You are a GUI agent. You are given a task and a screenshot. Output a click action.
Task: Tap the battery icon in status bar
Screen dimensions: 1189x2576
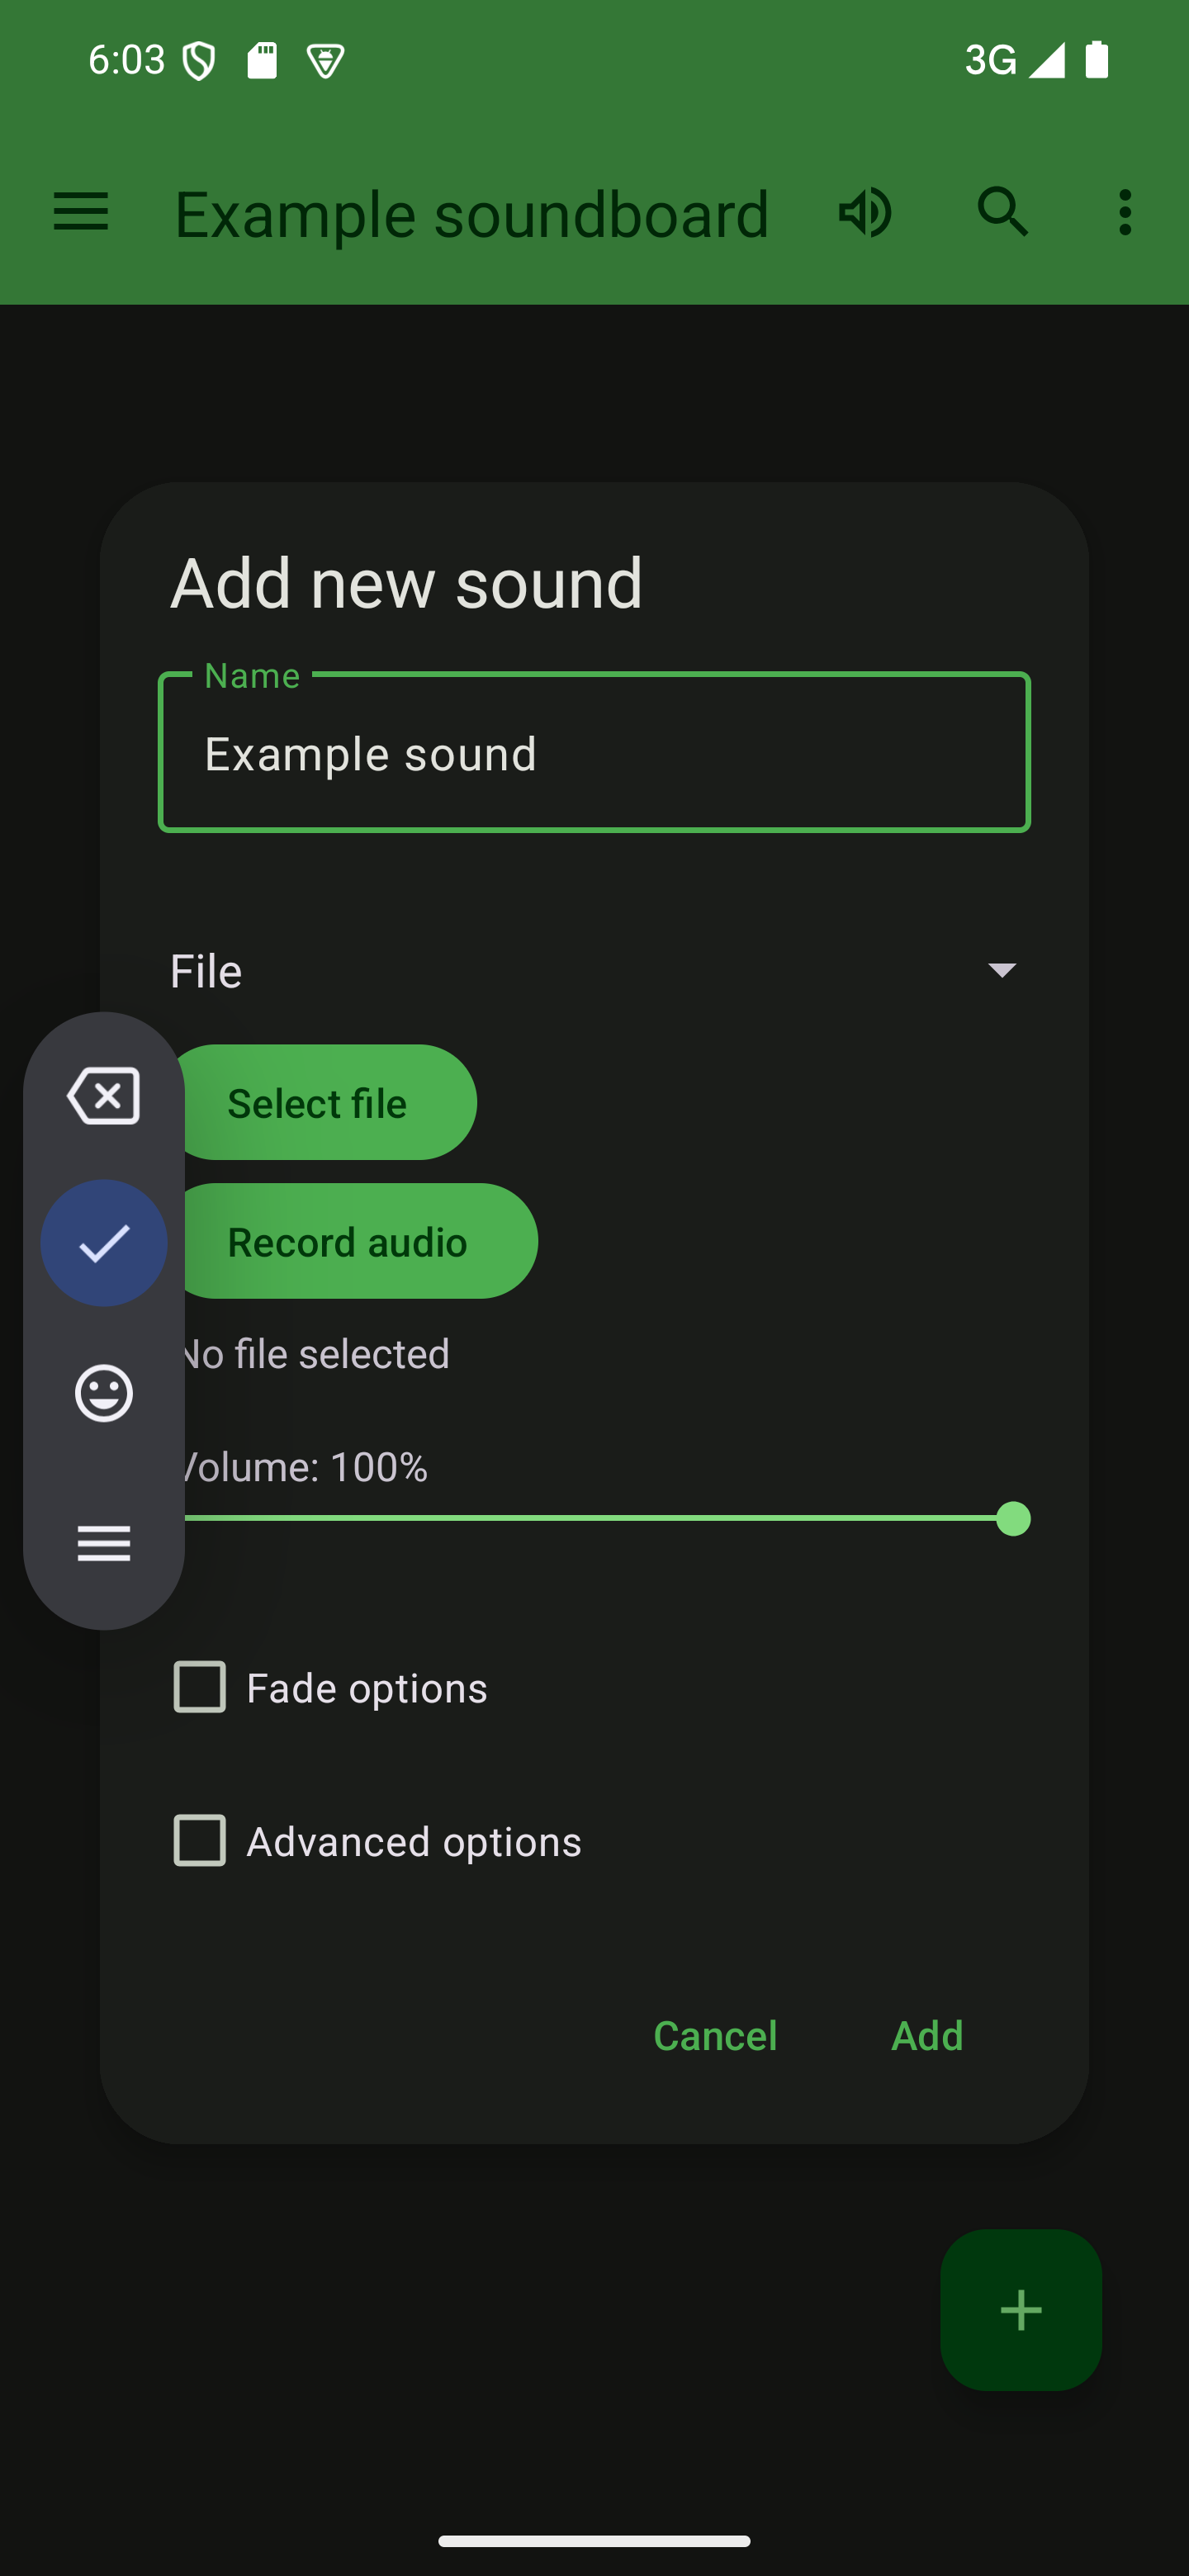(1097, 60)
